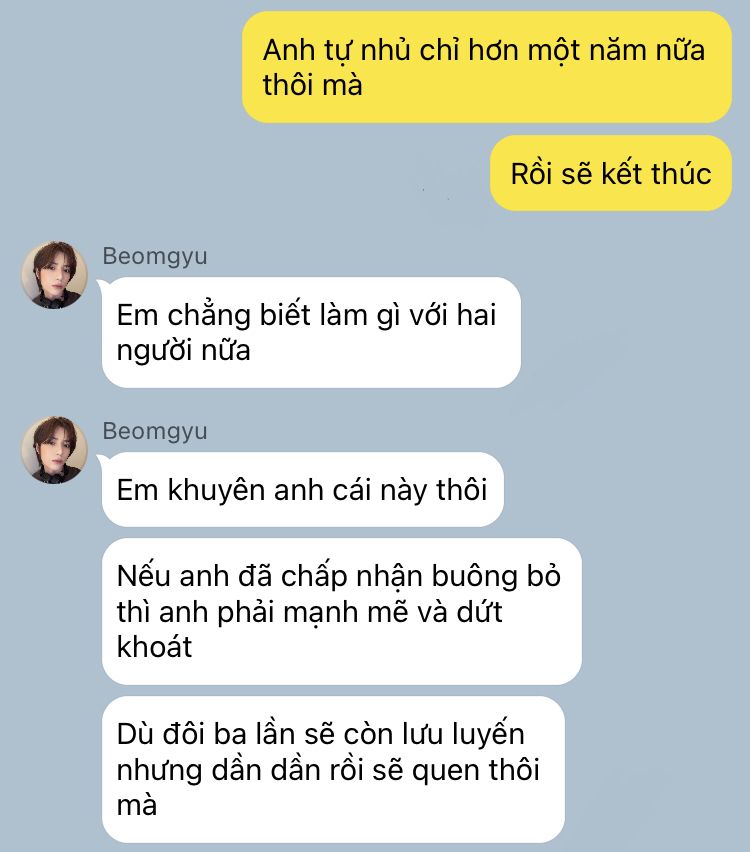Tap Beomgyu's profile photo next to 'Em khuyên anh'

tap(54, 450)
